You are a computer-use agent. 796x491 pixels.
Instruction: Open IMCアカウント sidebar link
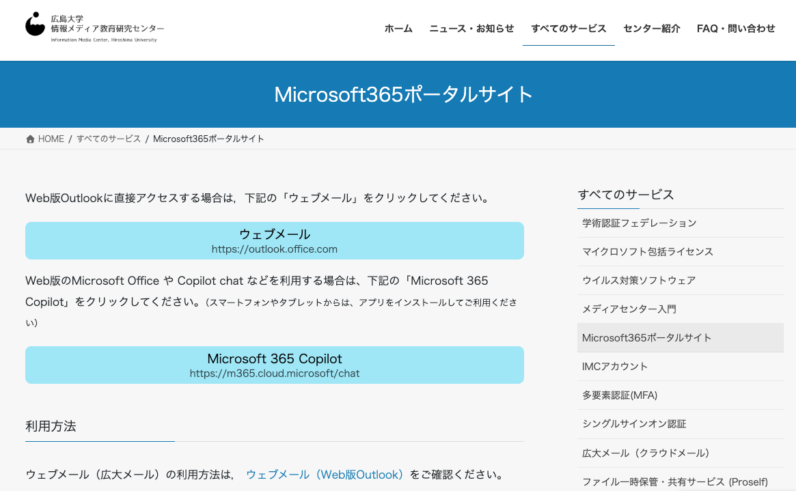[614, 367]
